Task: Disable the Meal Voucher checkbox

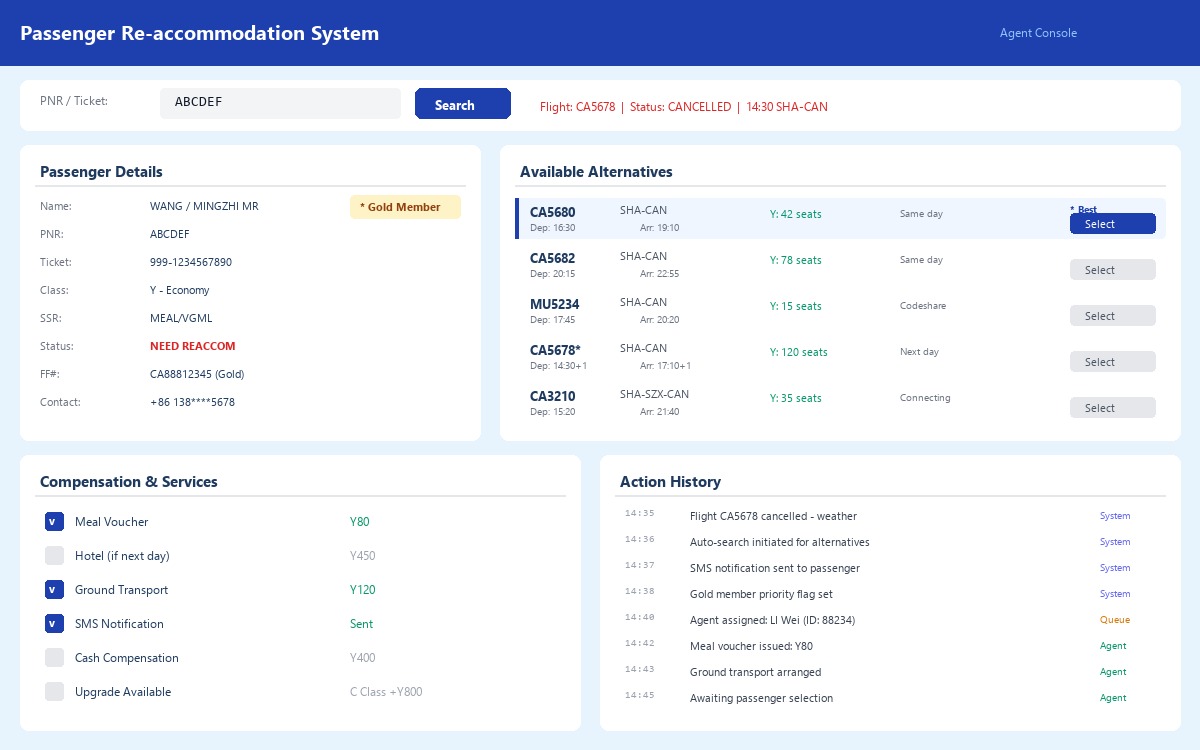Action: [x=54, y=521]
